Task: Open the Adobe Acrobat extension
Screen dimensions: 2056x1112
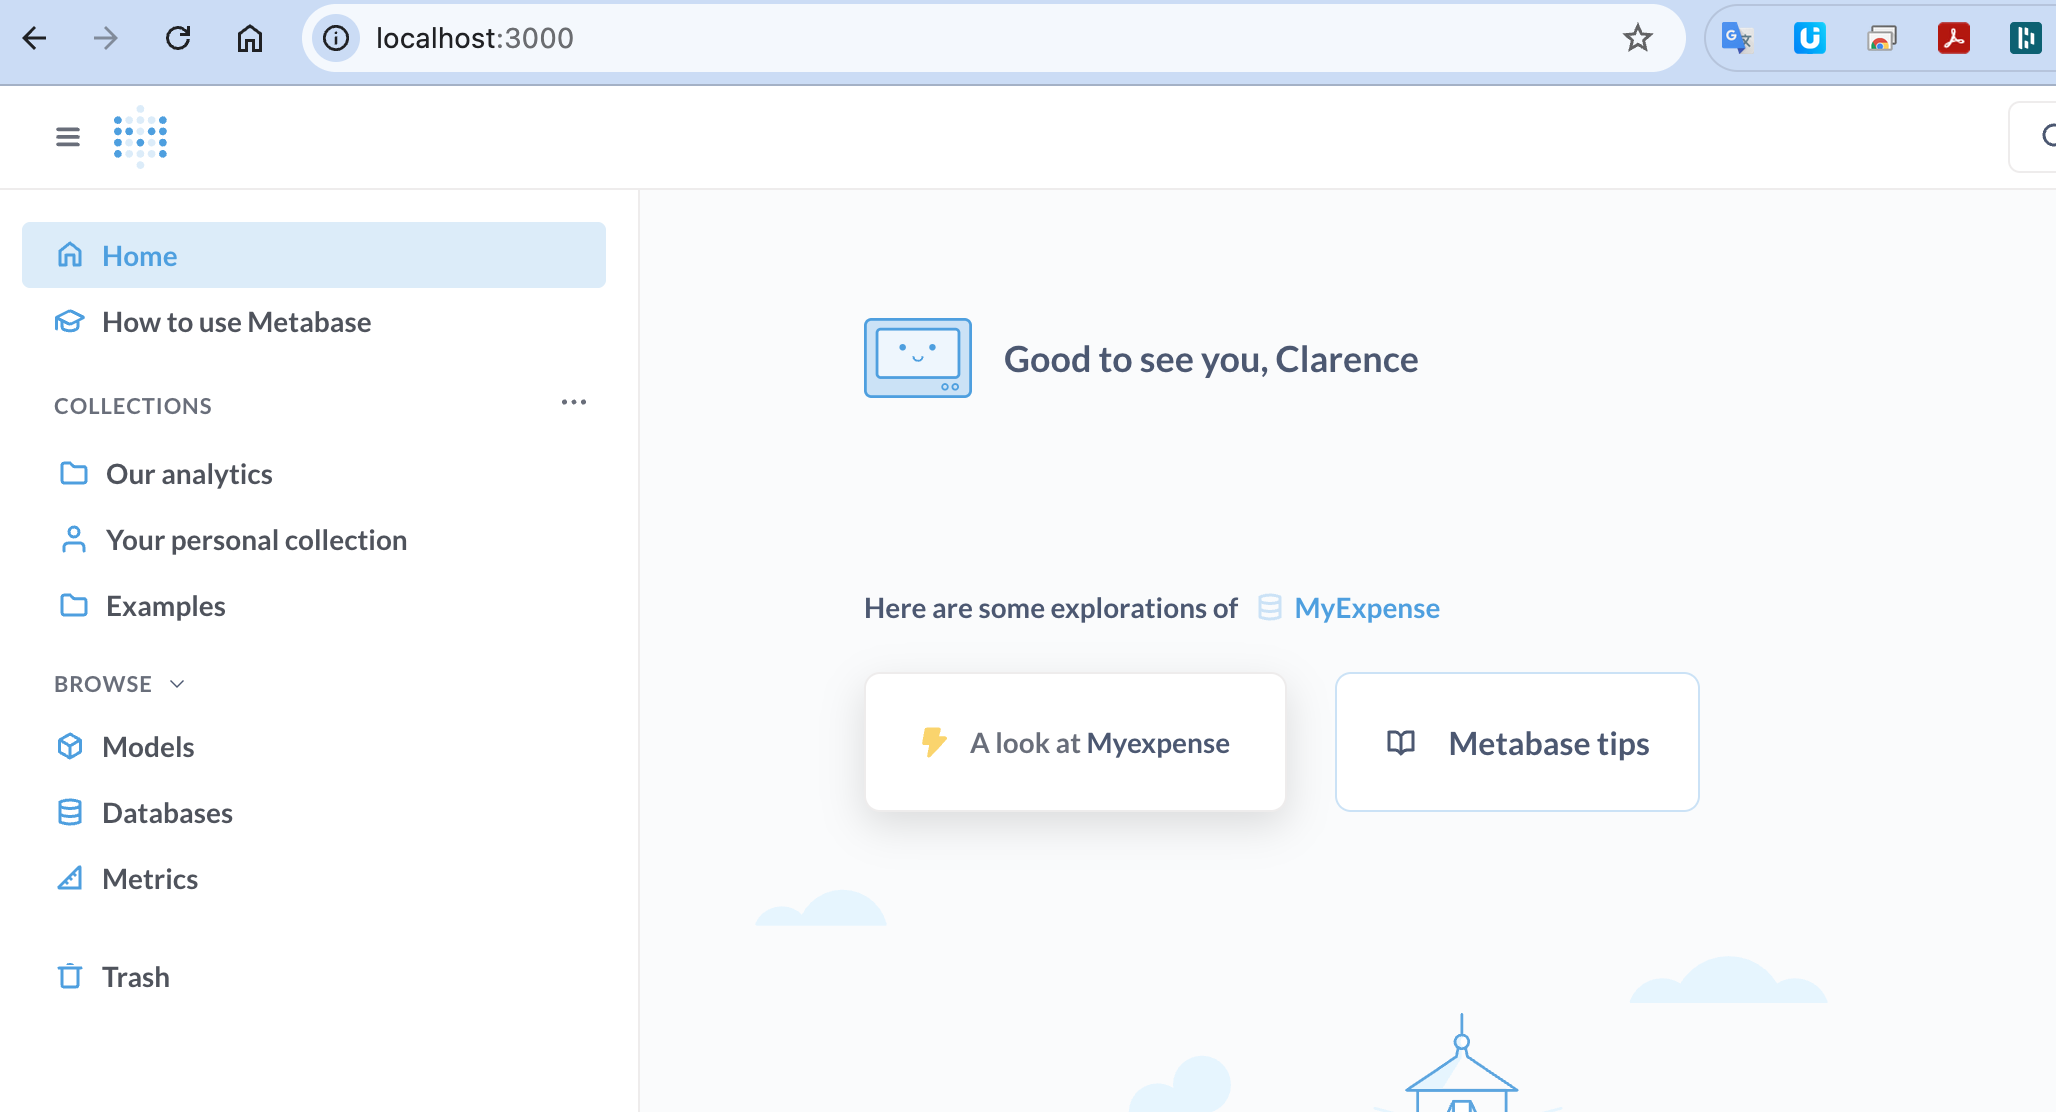Action: coord(1953,39)
